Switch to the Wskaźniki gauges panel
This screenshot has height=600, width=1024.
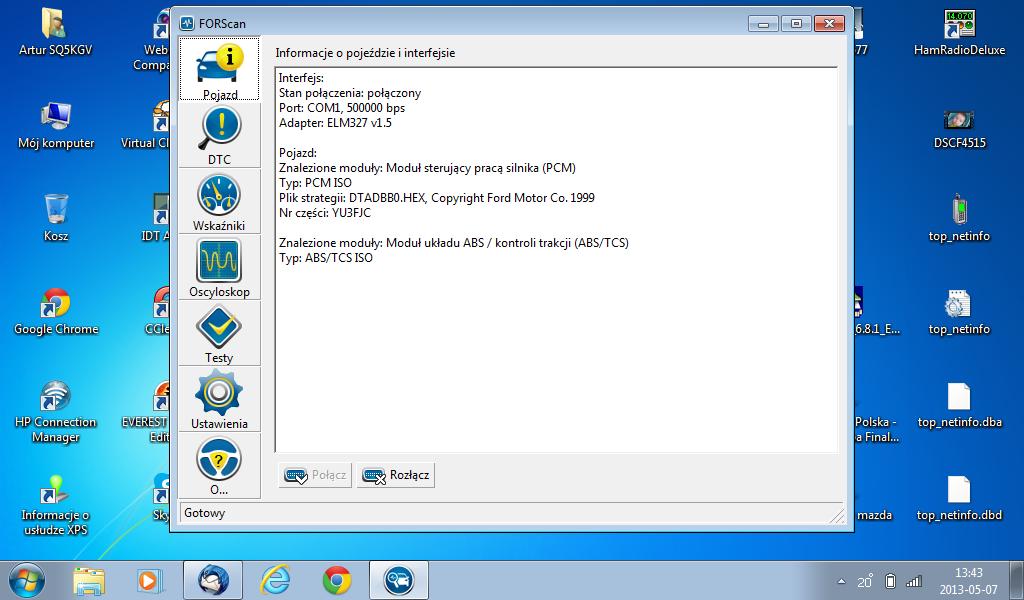tap(219, 201)
